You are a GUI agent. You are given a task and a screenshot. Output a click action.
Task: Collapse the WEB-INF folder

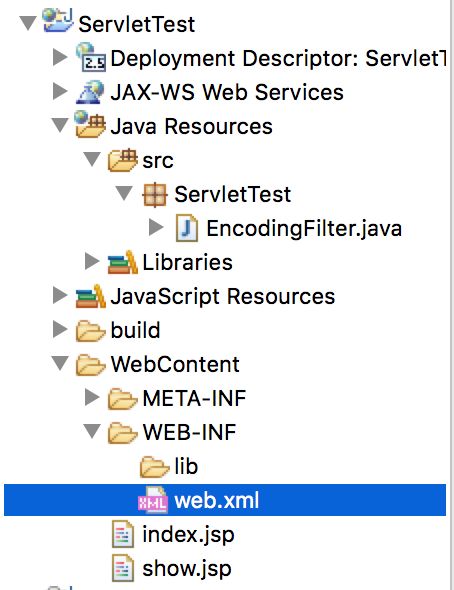tap(92, 432)
